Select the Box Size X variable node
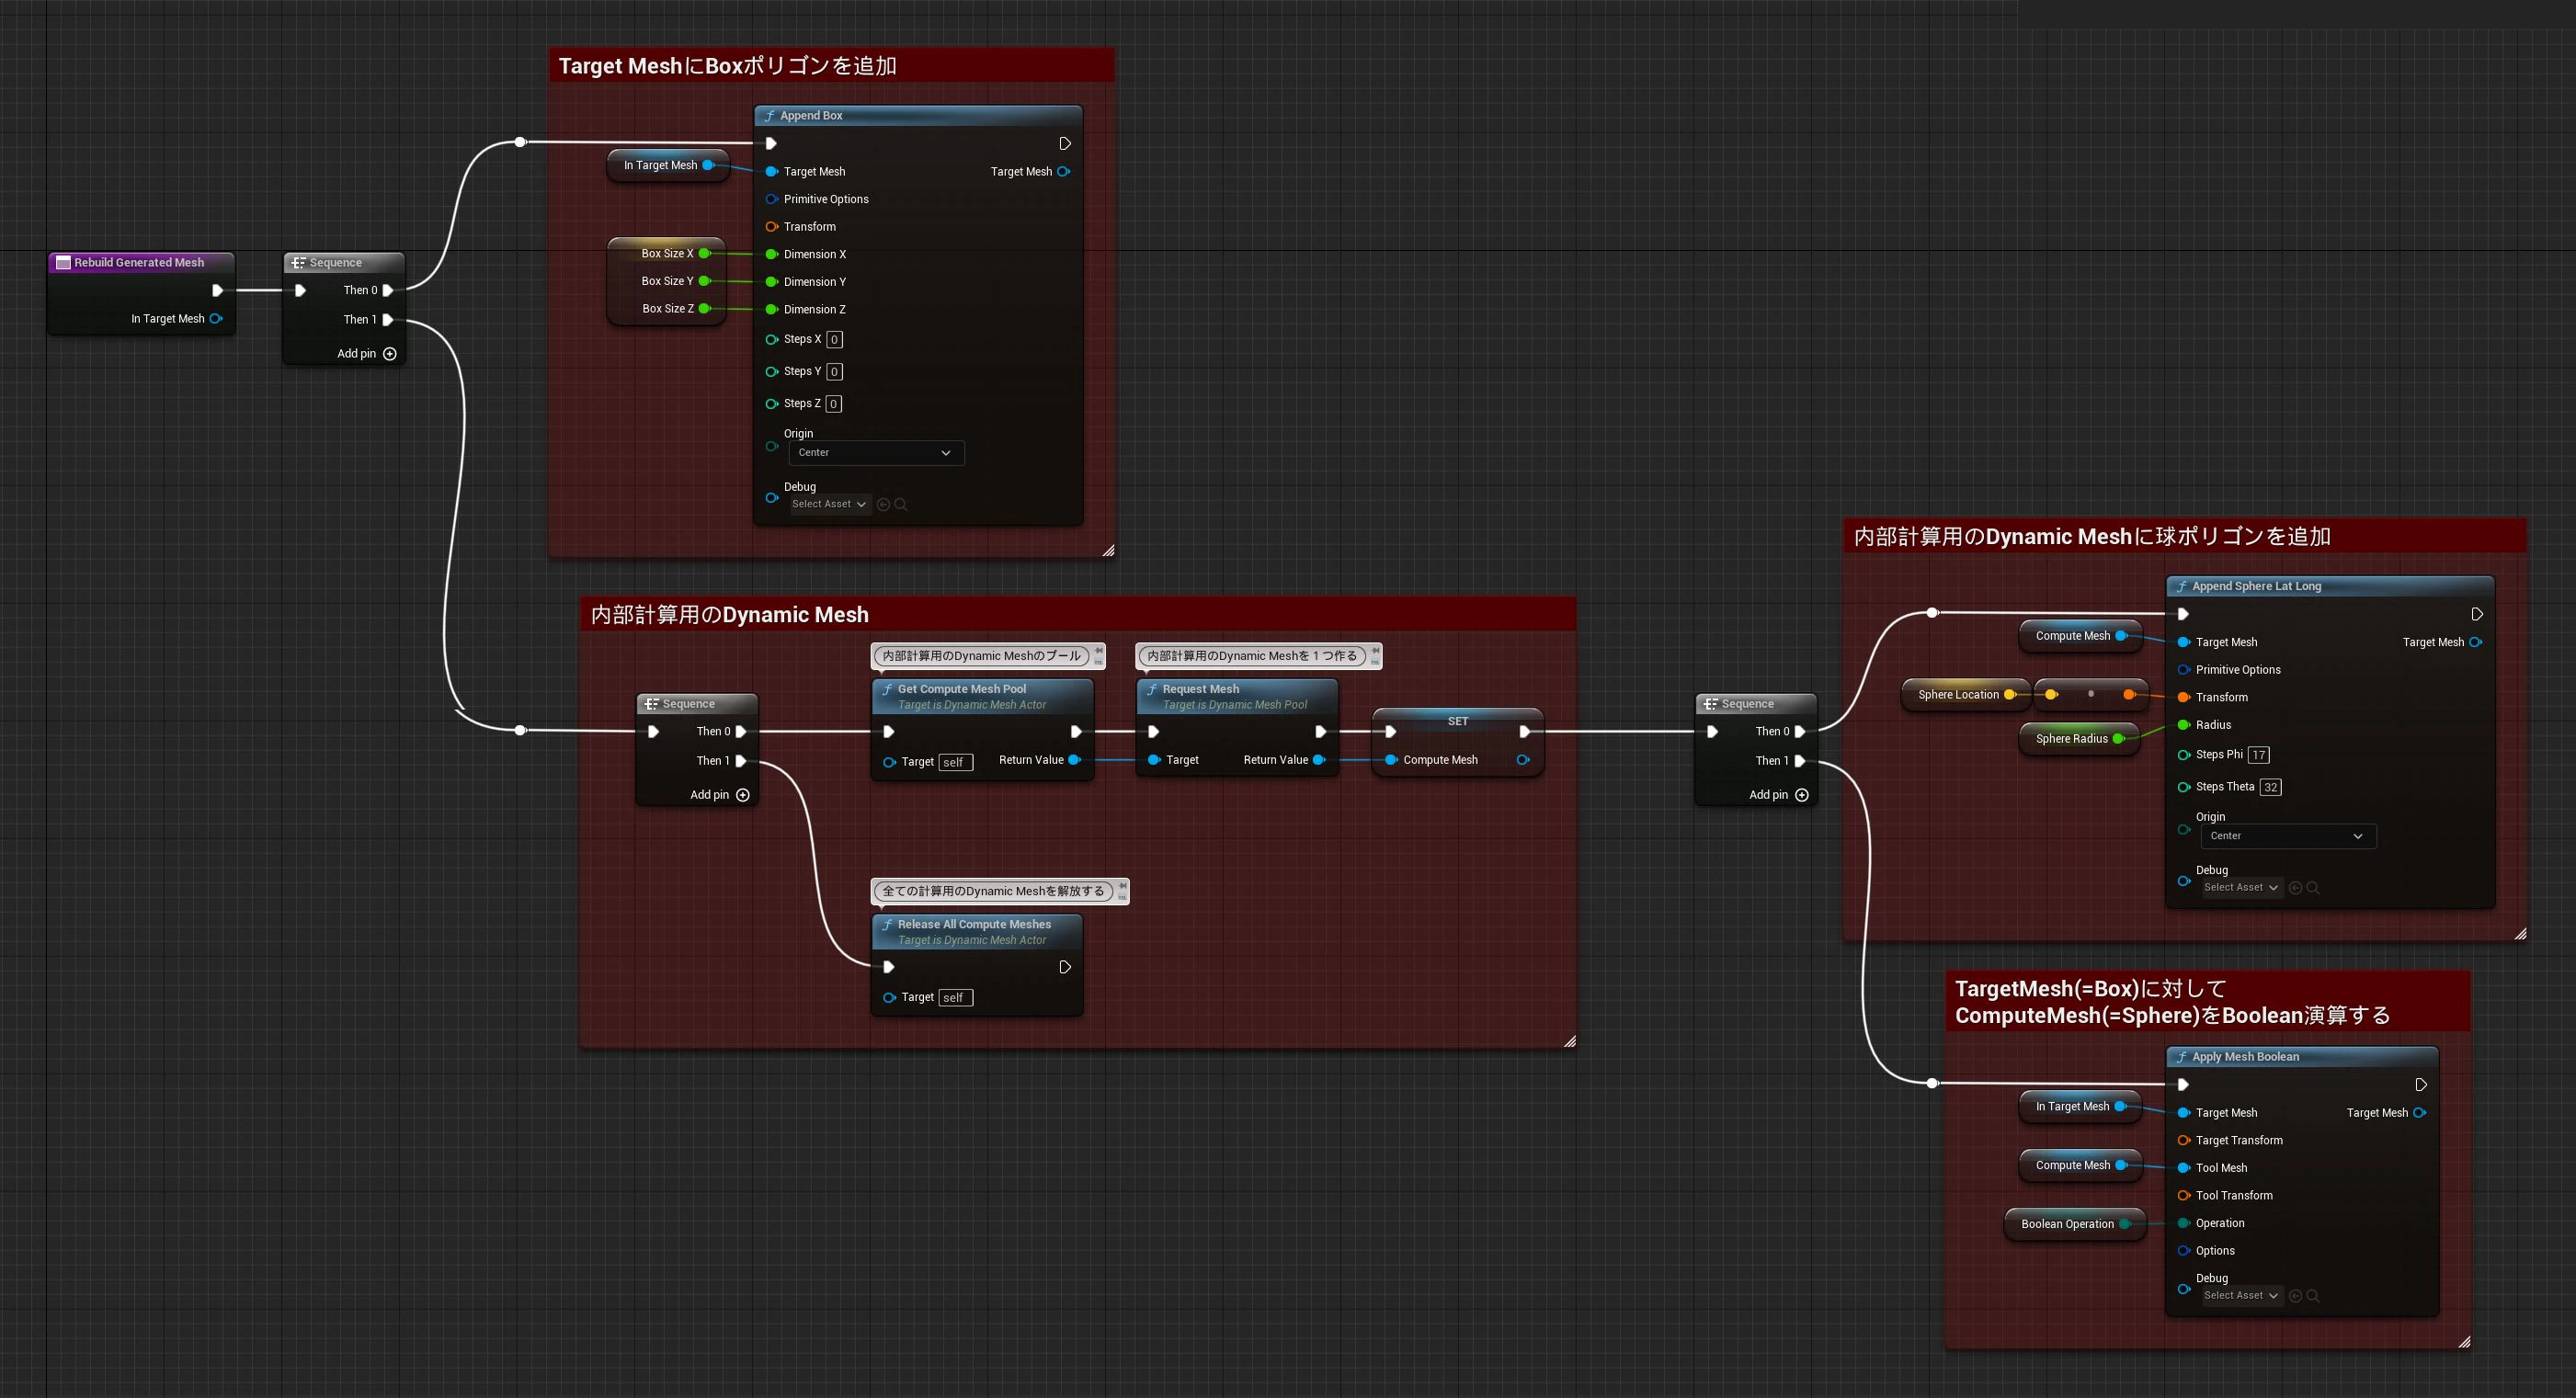2576x1398 pixels. [x=666, y=254]
